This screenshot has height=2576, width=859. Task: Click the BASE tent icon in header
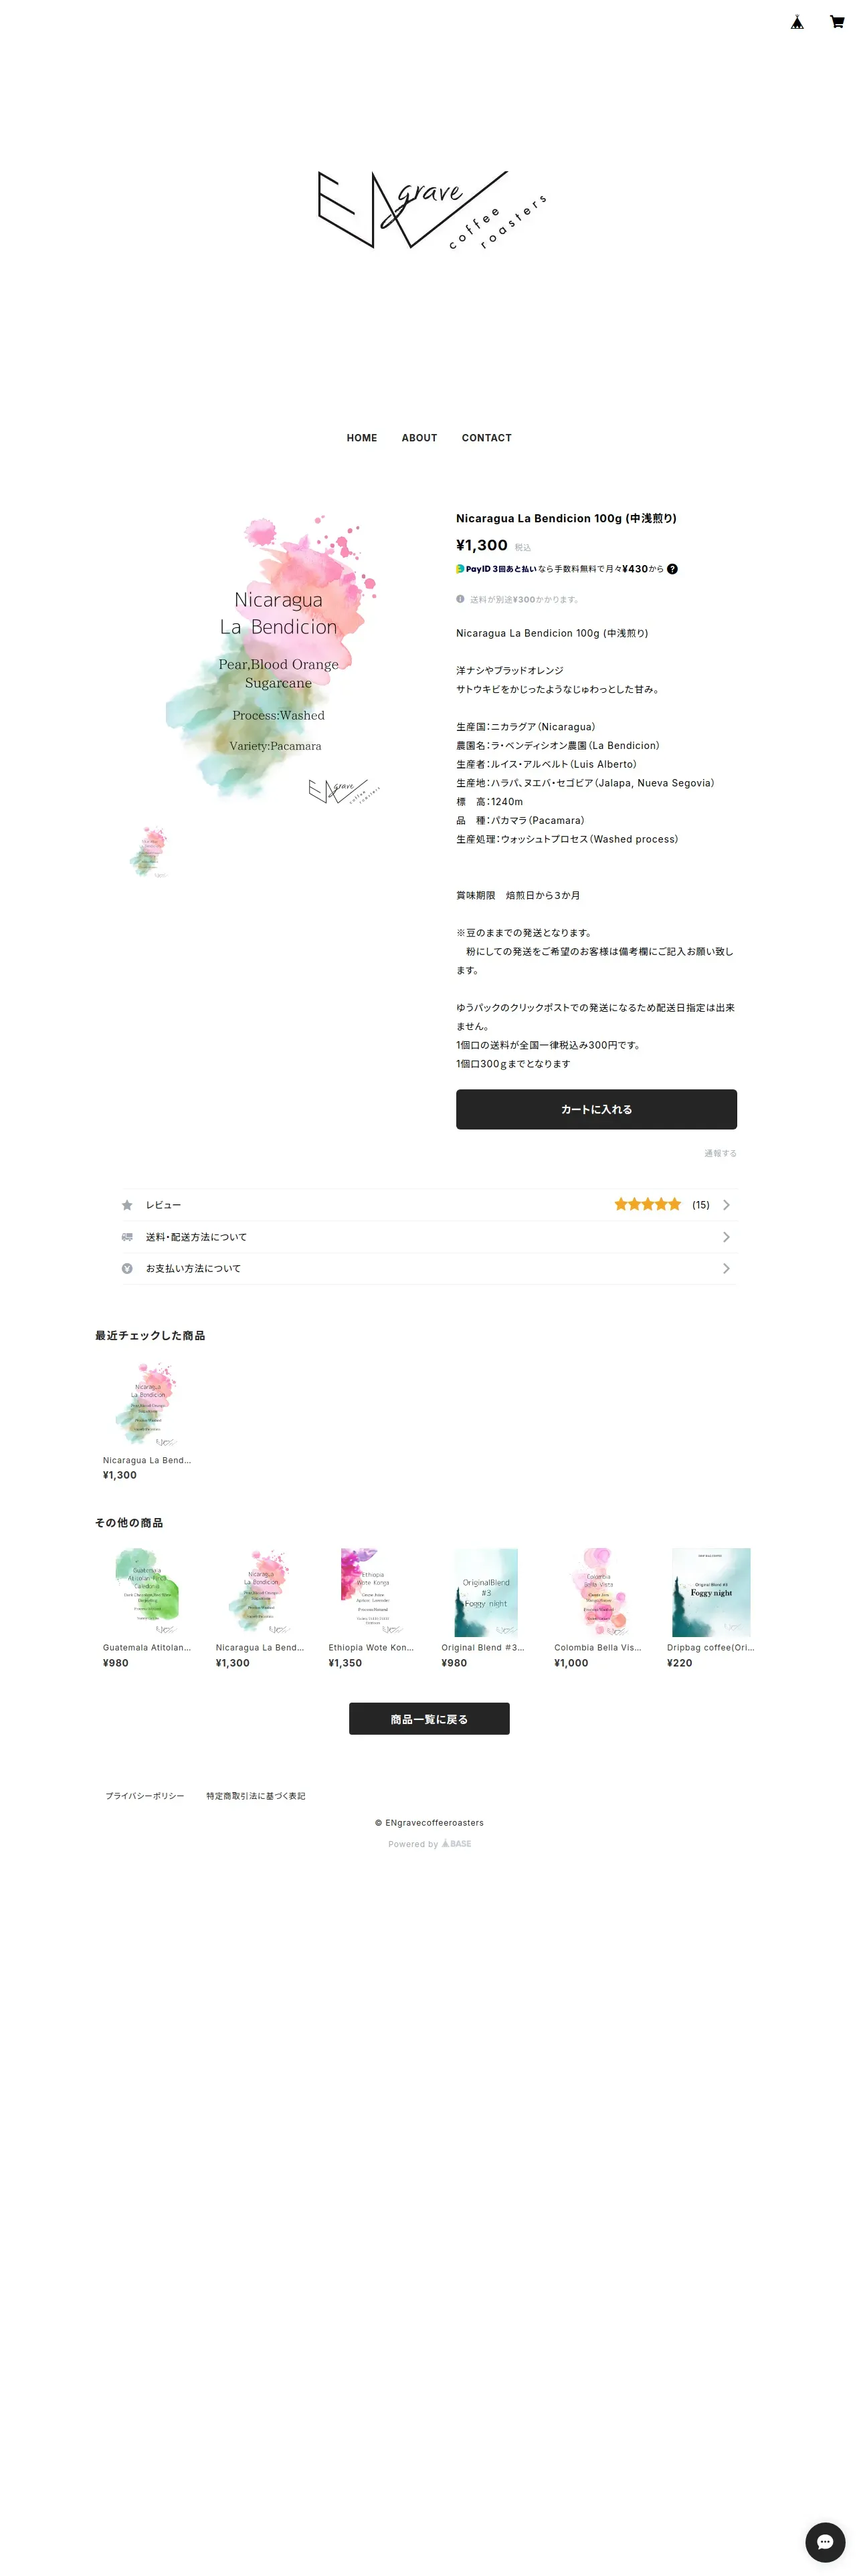click(x=797, y=22)
